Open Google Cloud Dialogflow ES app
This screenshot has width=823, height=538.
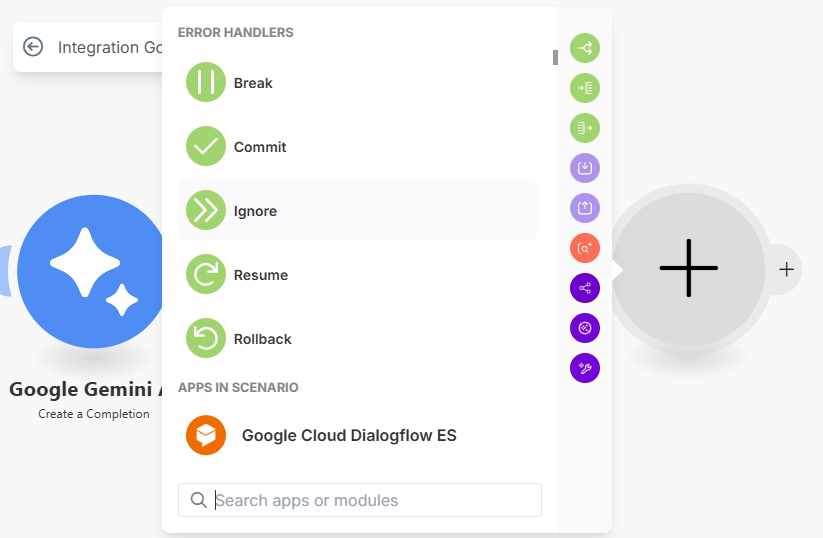[x=349, y=435]
